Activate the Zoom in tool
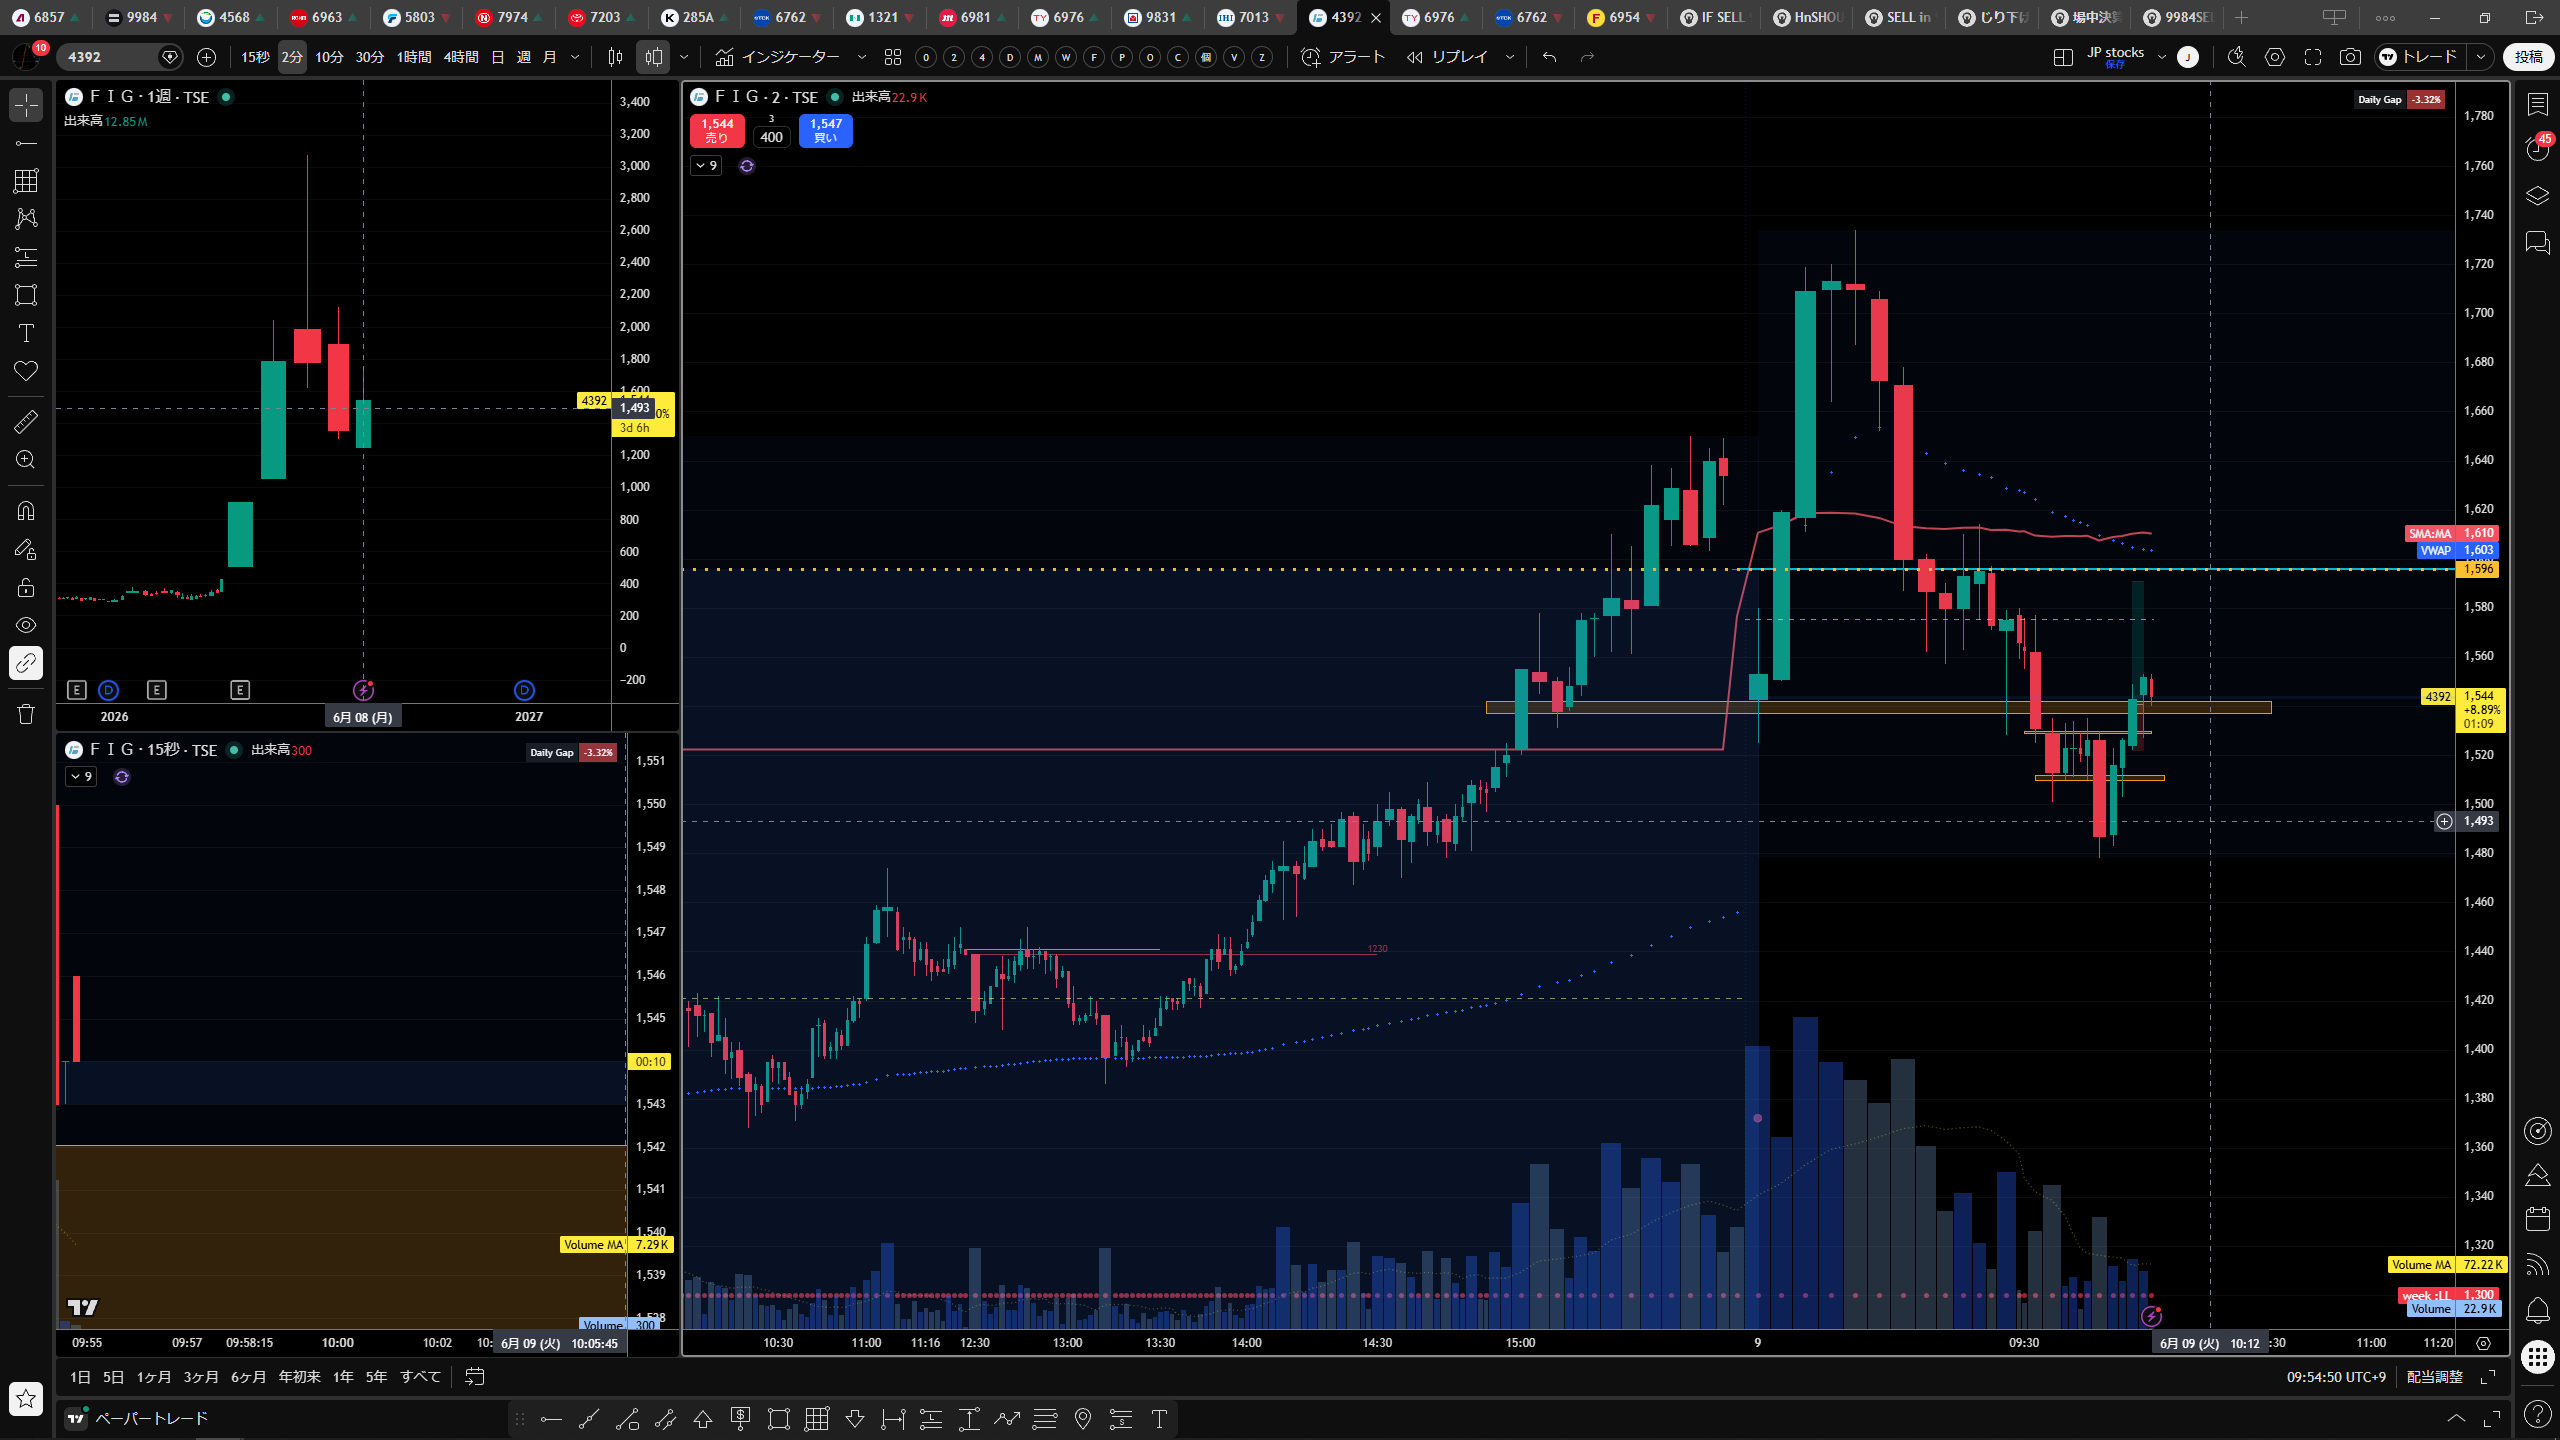Viewport: 2560px width, 1440px height. point(26,460)
